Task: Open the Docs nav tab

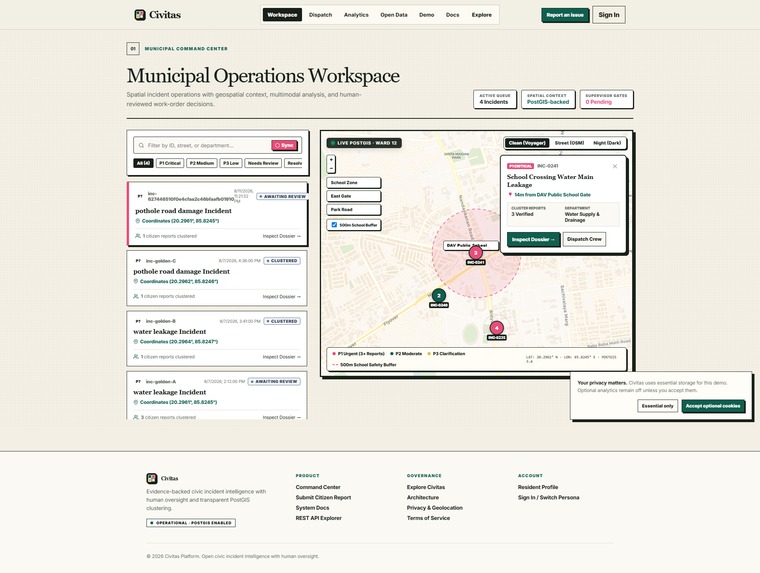Action: click(x=452, y=15)
